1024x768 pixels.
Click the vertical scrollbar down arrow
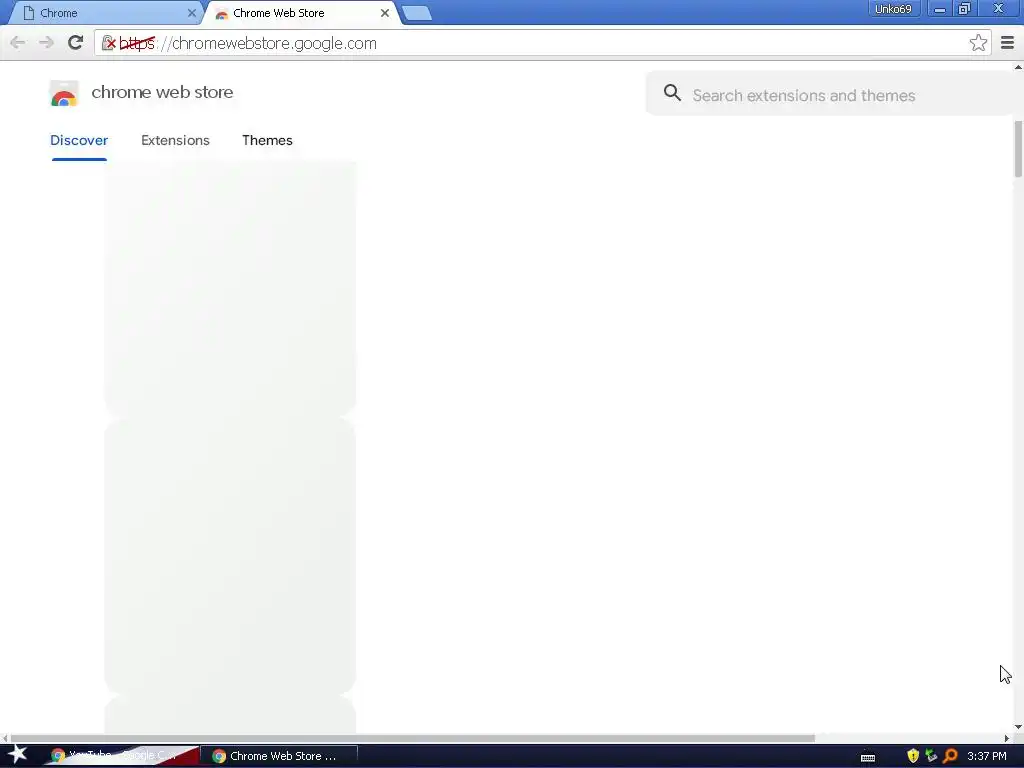1018,727
